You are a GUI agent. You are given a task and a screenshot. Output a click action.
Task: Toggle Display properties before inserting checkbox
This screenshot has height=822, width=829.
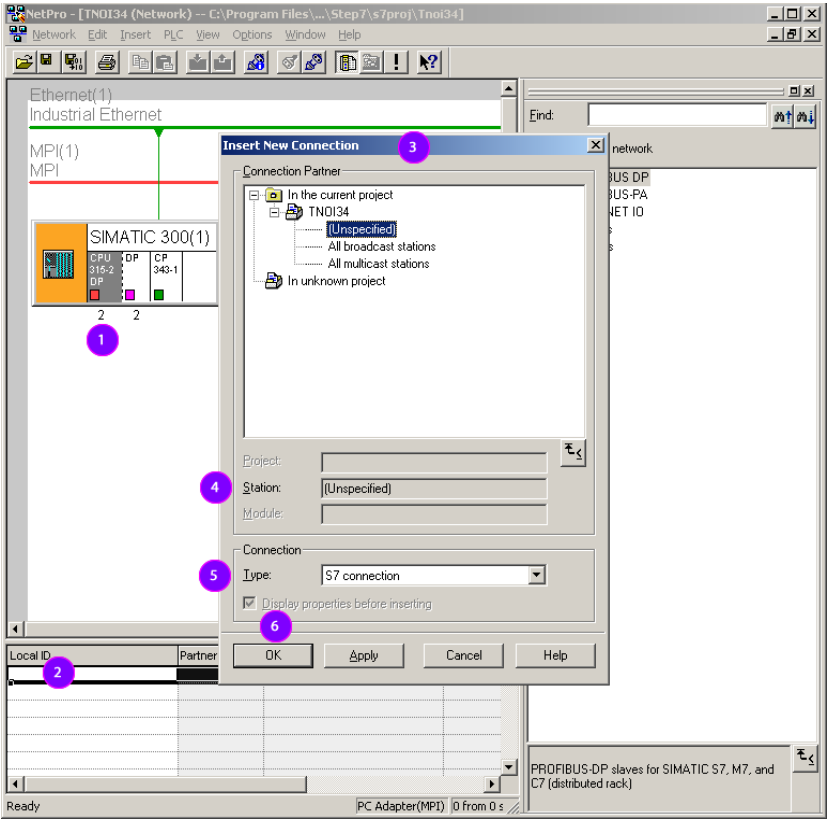coord(250,603)
